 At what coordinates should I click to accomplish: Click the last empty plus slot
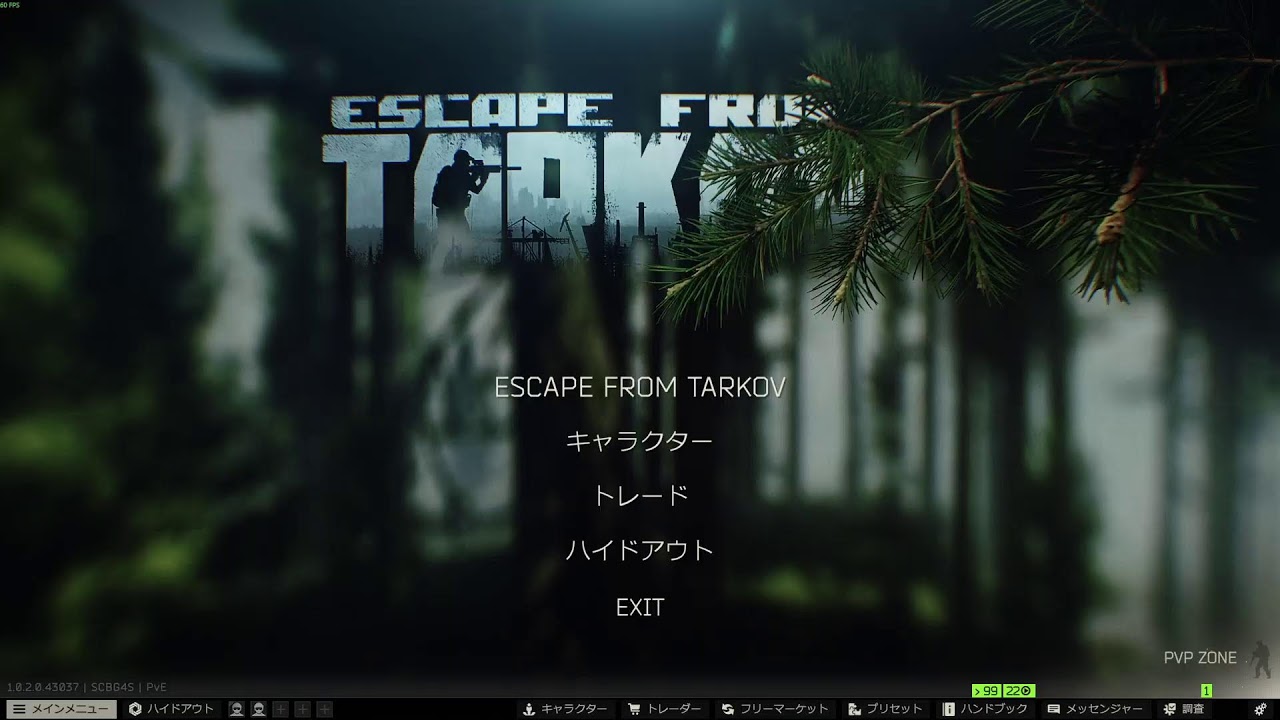(325, 709)
